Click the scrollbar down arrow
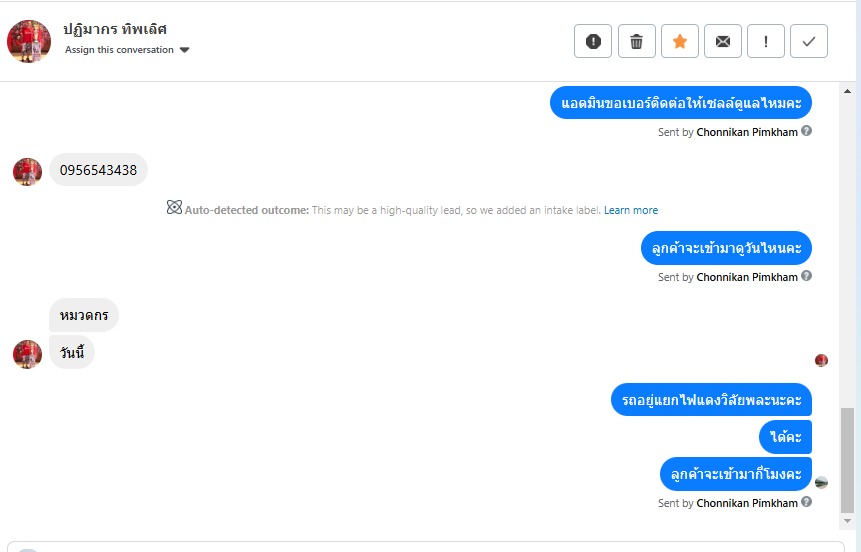The height and width of the screenshot is (552, 861). [847, 521]
